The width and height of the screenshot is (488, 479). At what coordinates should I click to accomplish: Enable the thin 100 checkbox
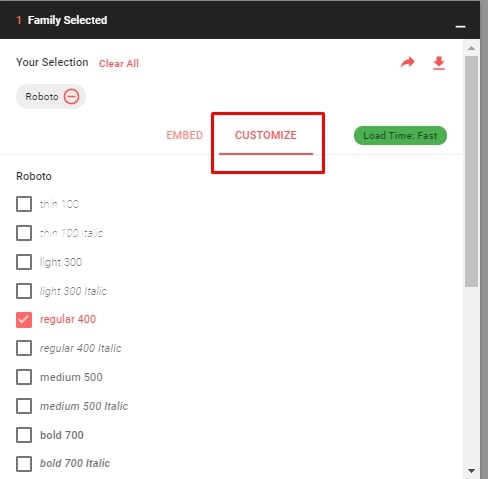coord(24,204)
